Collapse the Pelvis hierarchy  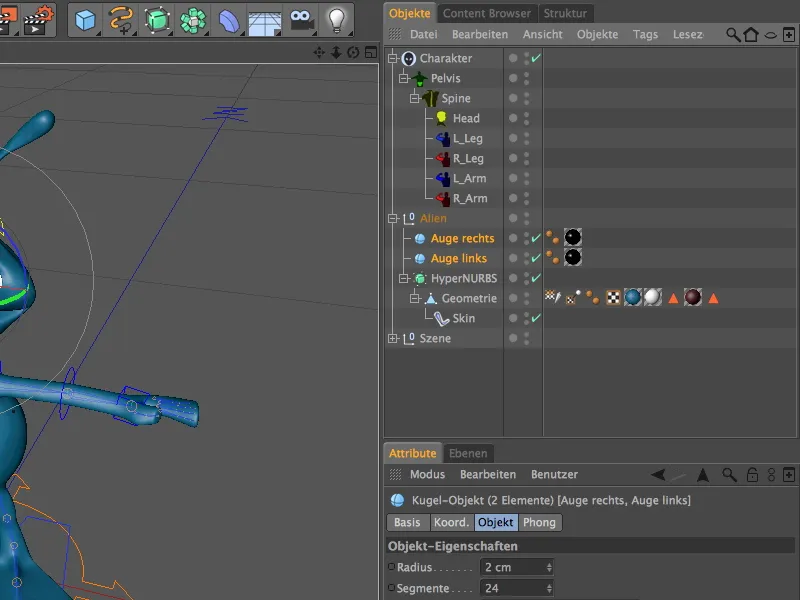[x=404, y=78]
